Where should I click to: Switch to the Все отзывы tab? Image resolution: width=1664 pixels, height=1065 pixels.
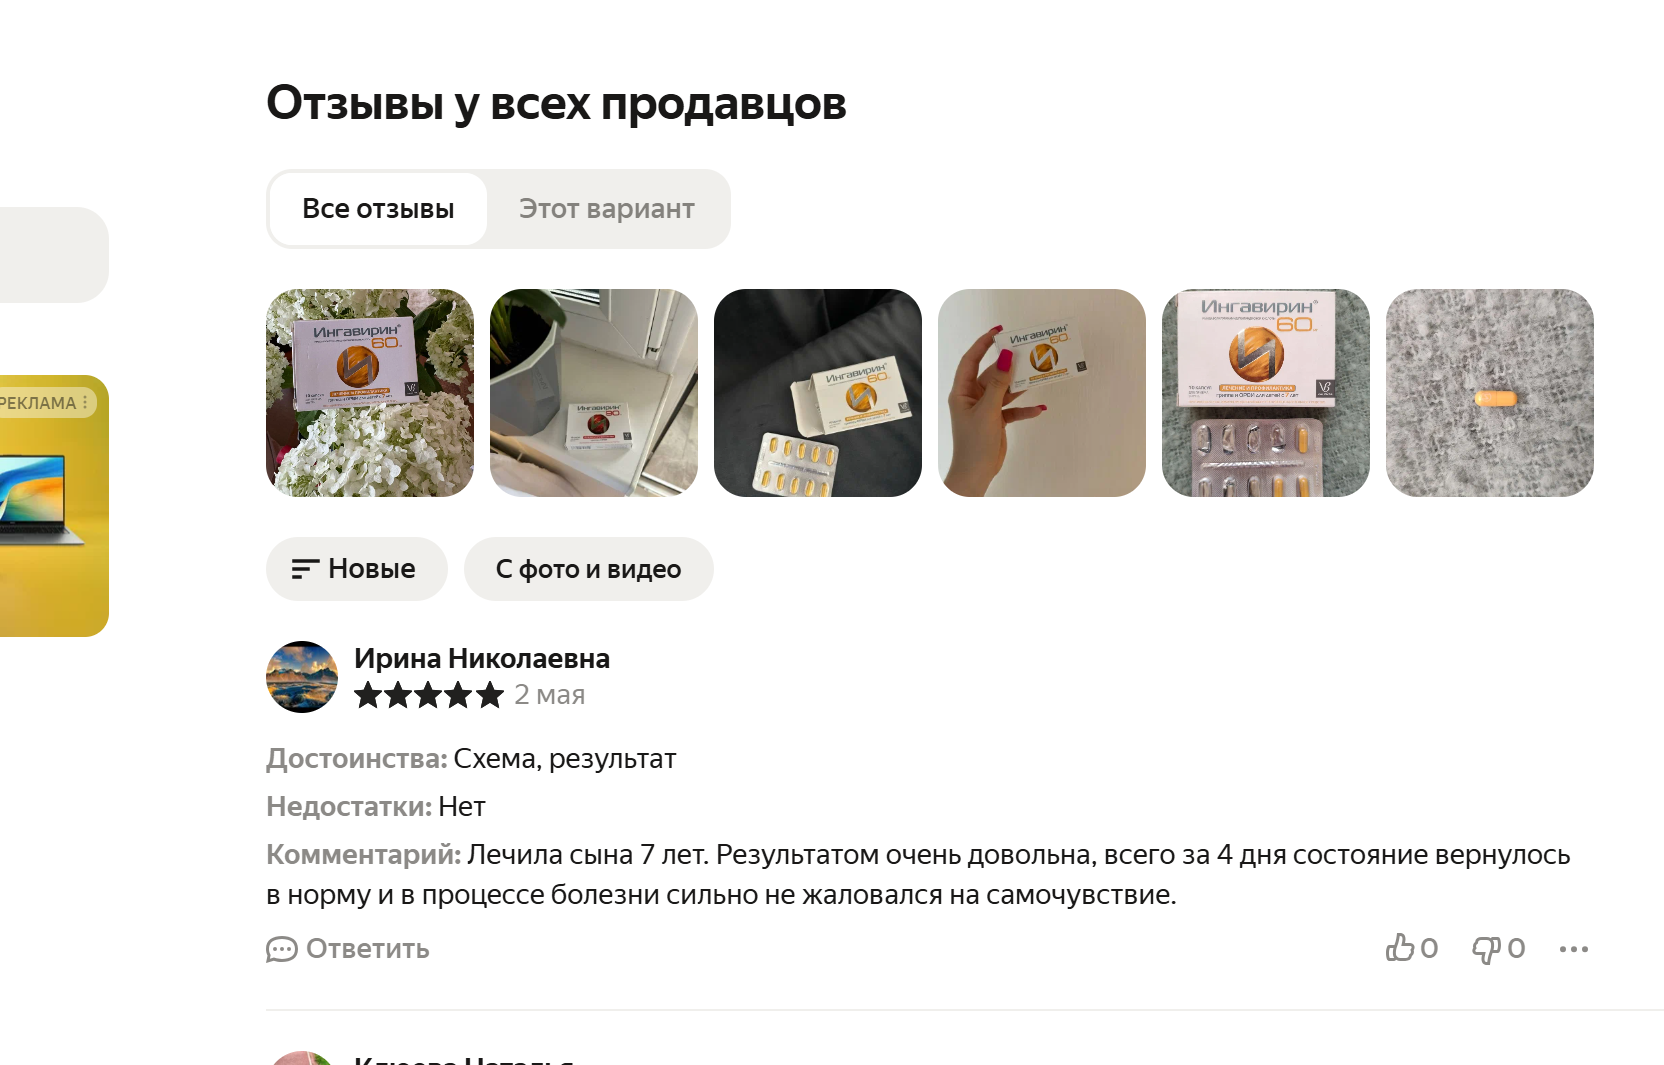(378, 209)
